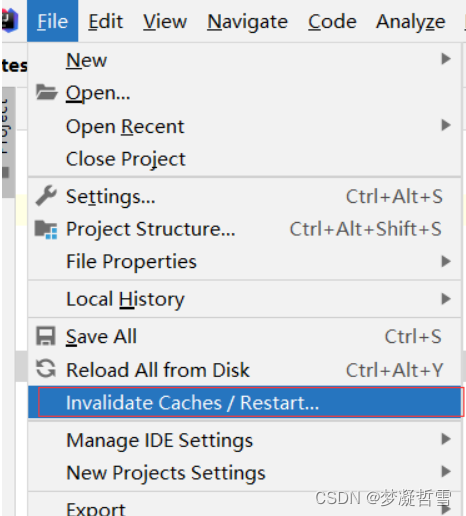Open the Code menu
466x516 pixels.
click(x=332, y=21)
